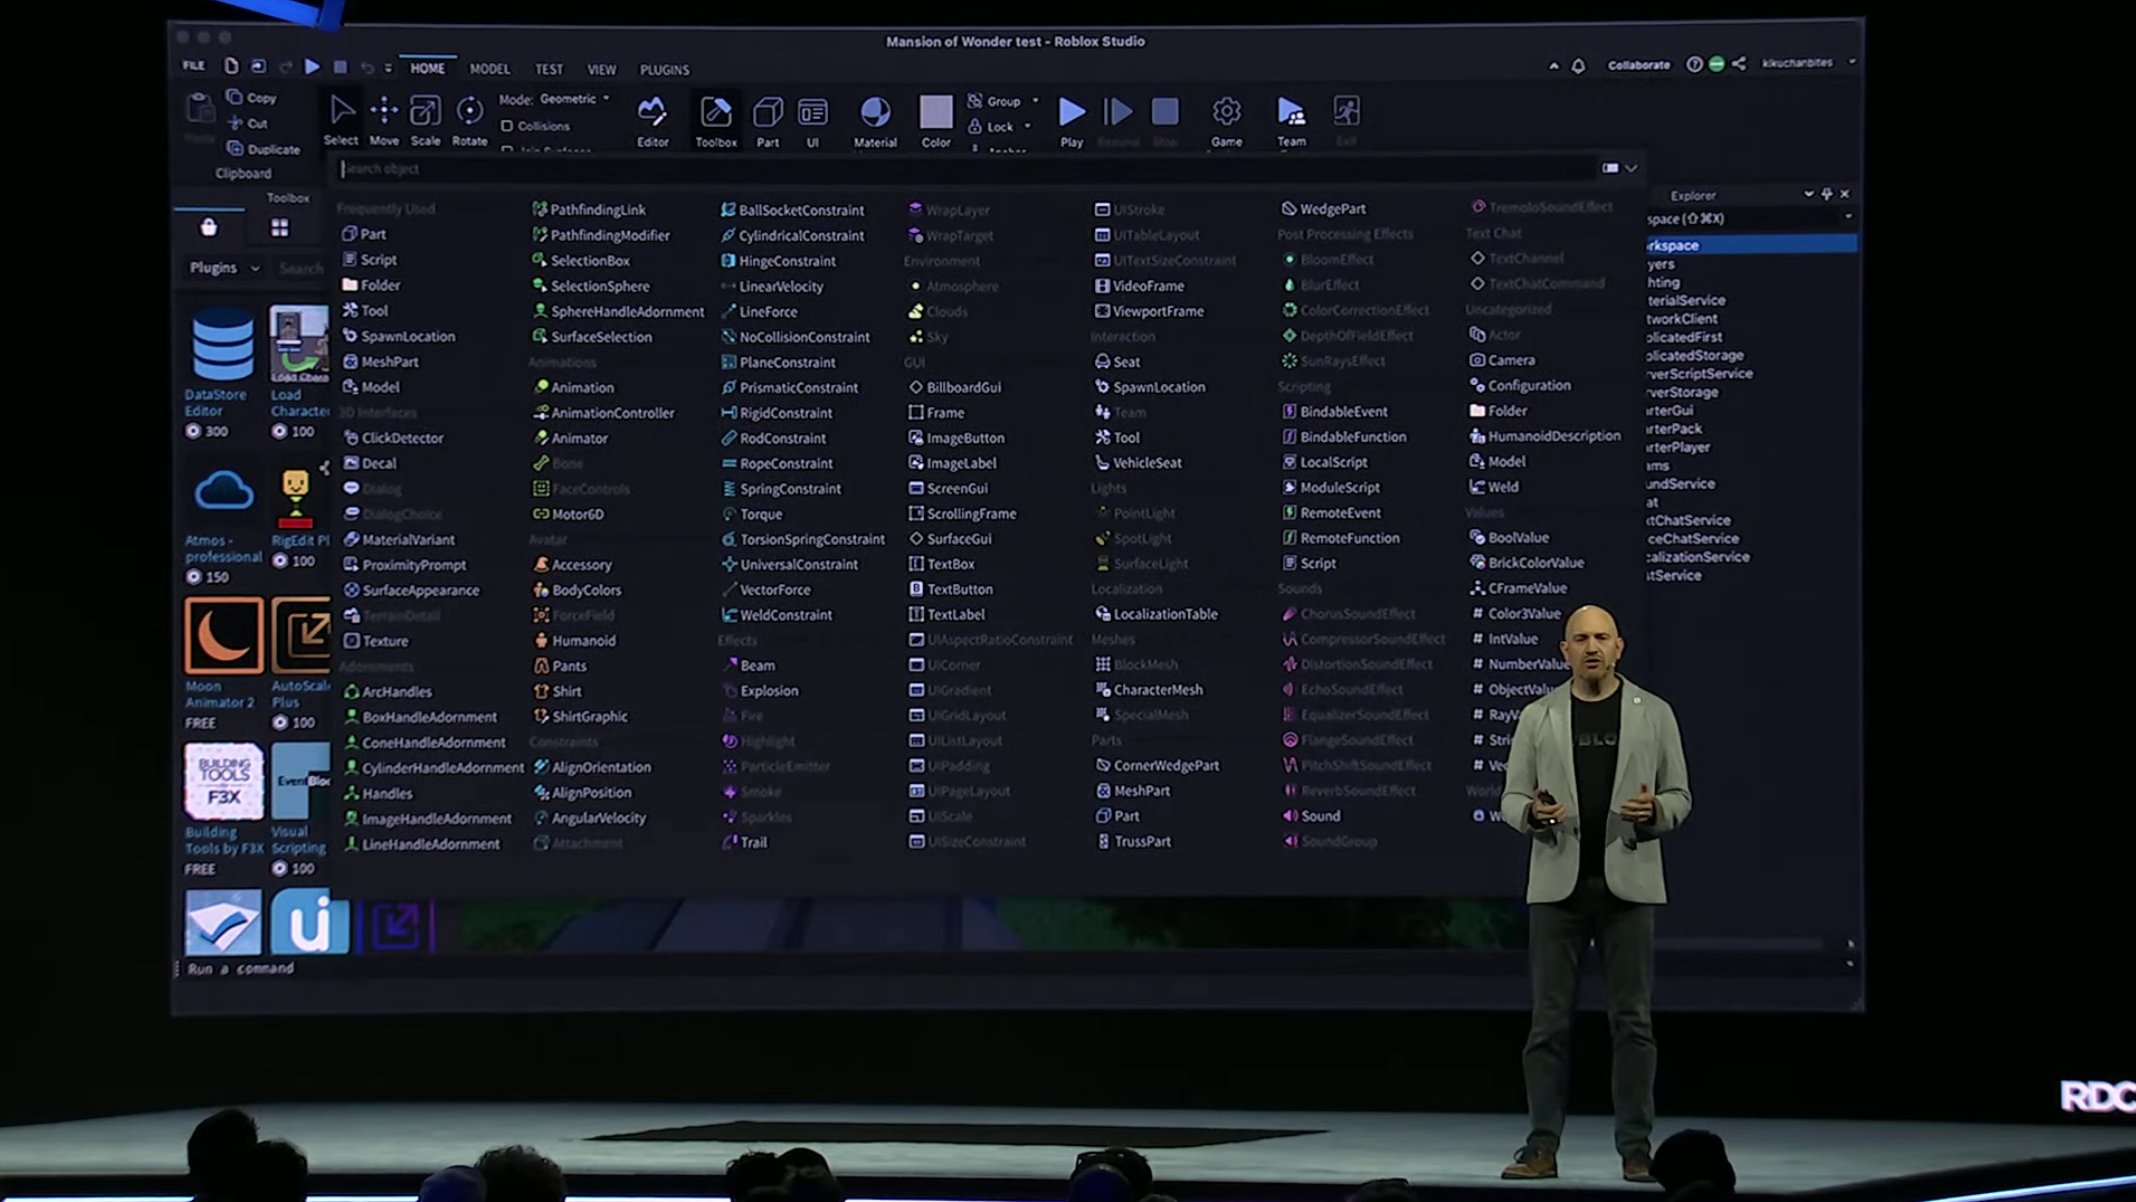Insert a BillboardGui object
Image resolution: width=2136 pixels, height=1202 pixels.
pos(954,387)
